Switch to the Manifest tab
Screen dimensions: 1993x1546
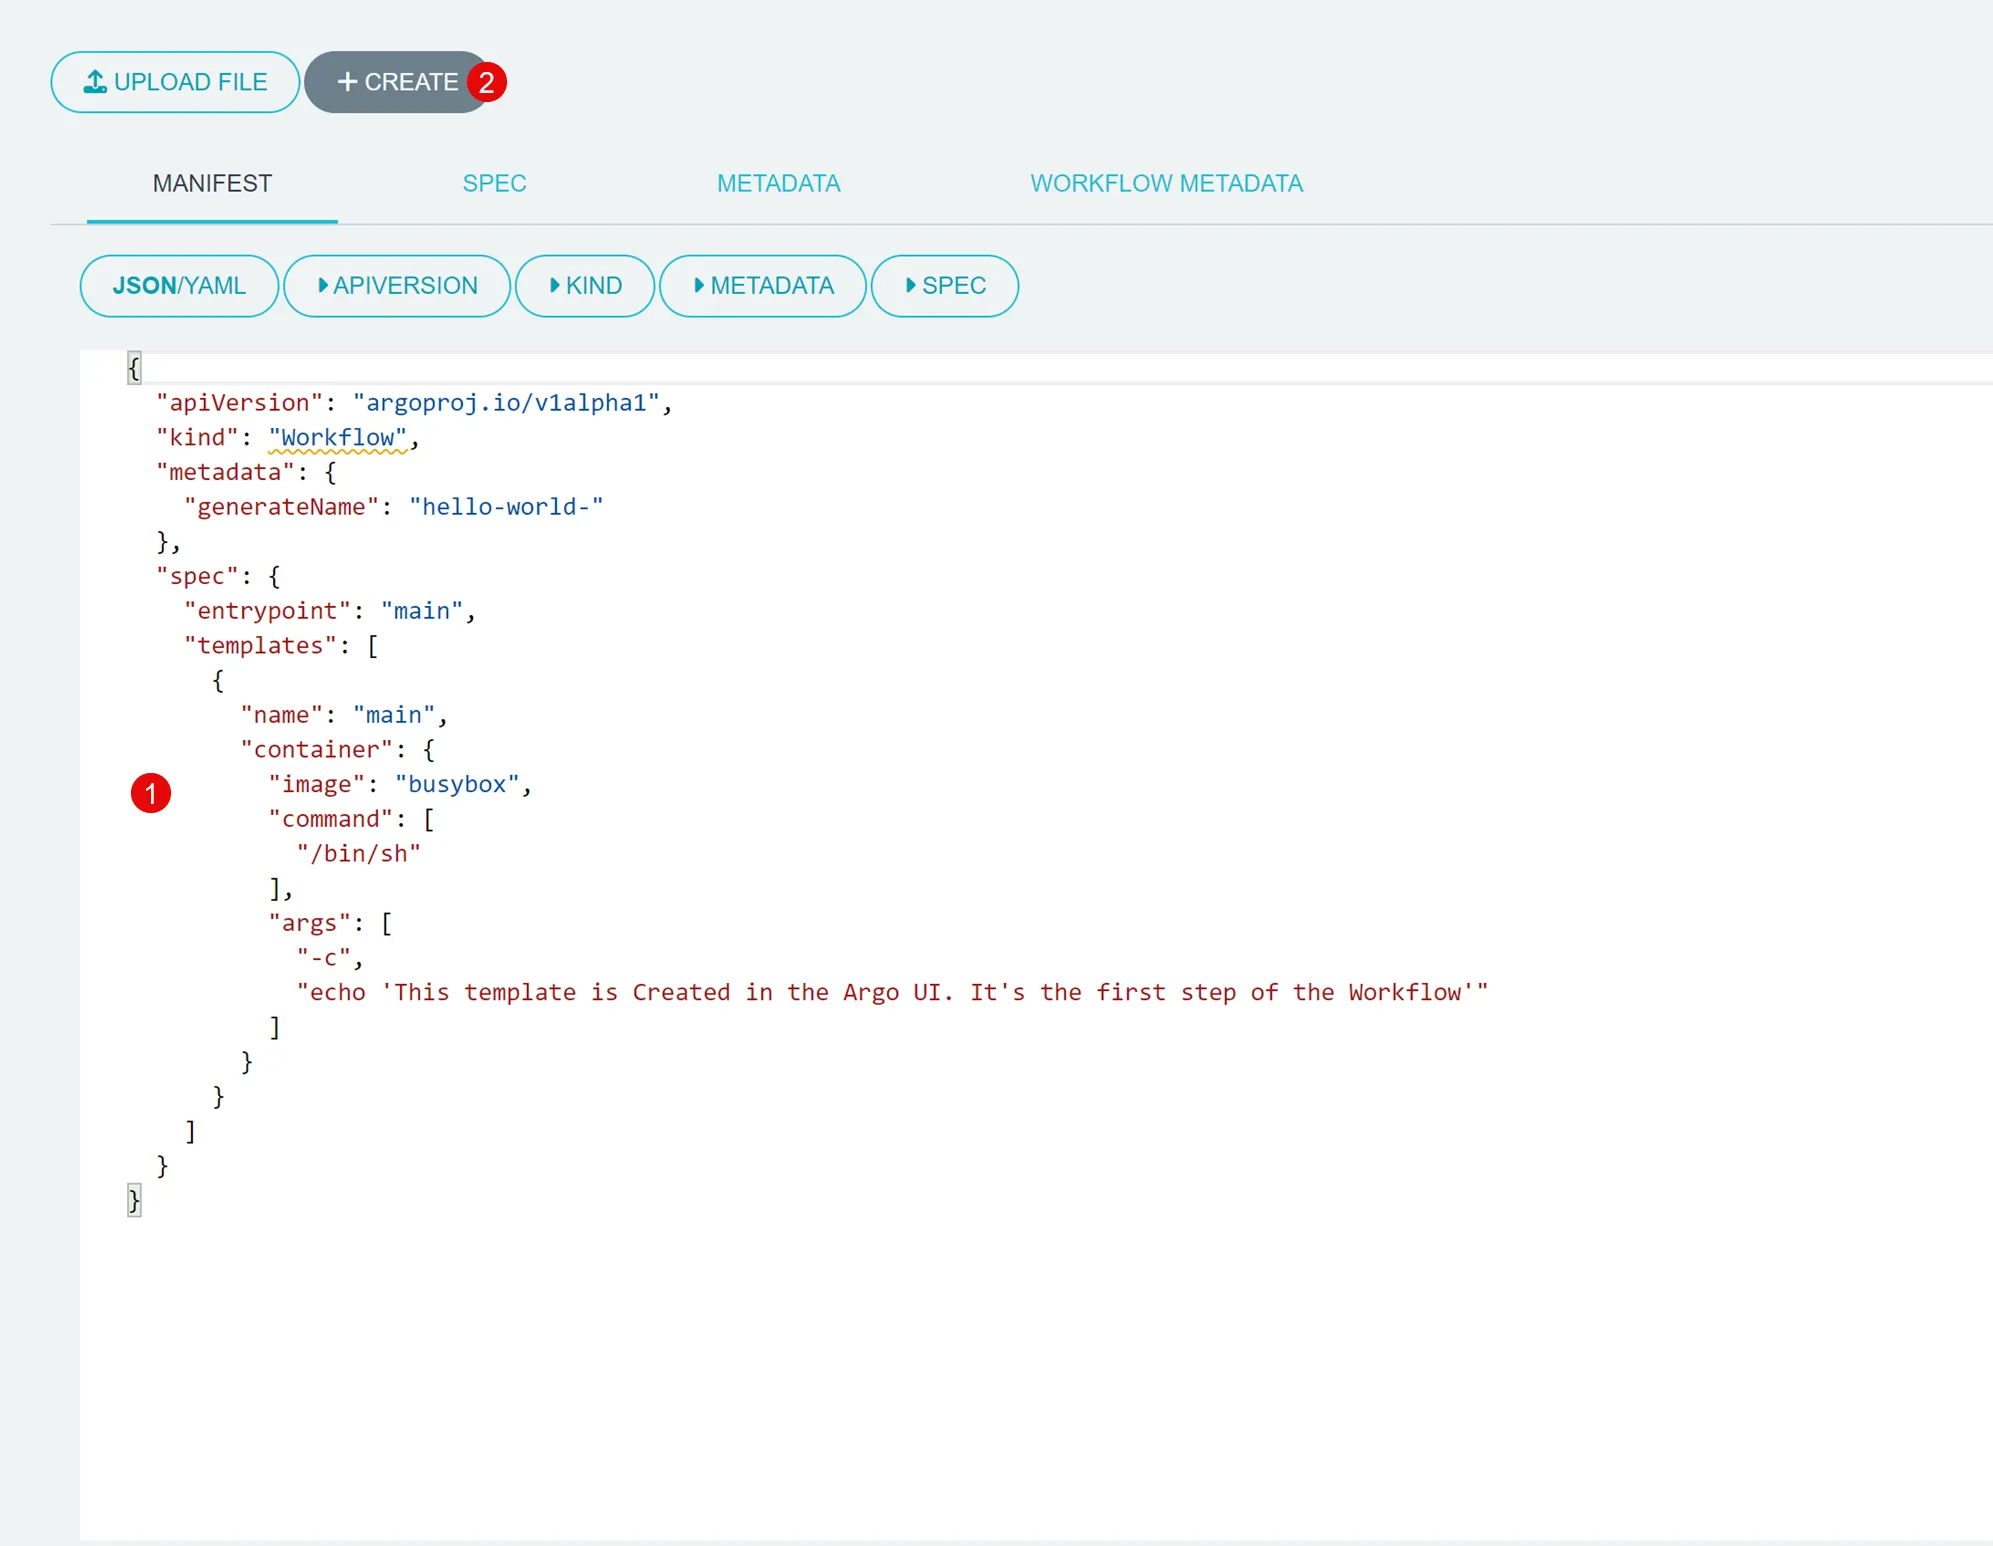point(212,184)
